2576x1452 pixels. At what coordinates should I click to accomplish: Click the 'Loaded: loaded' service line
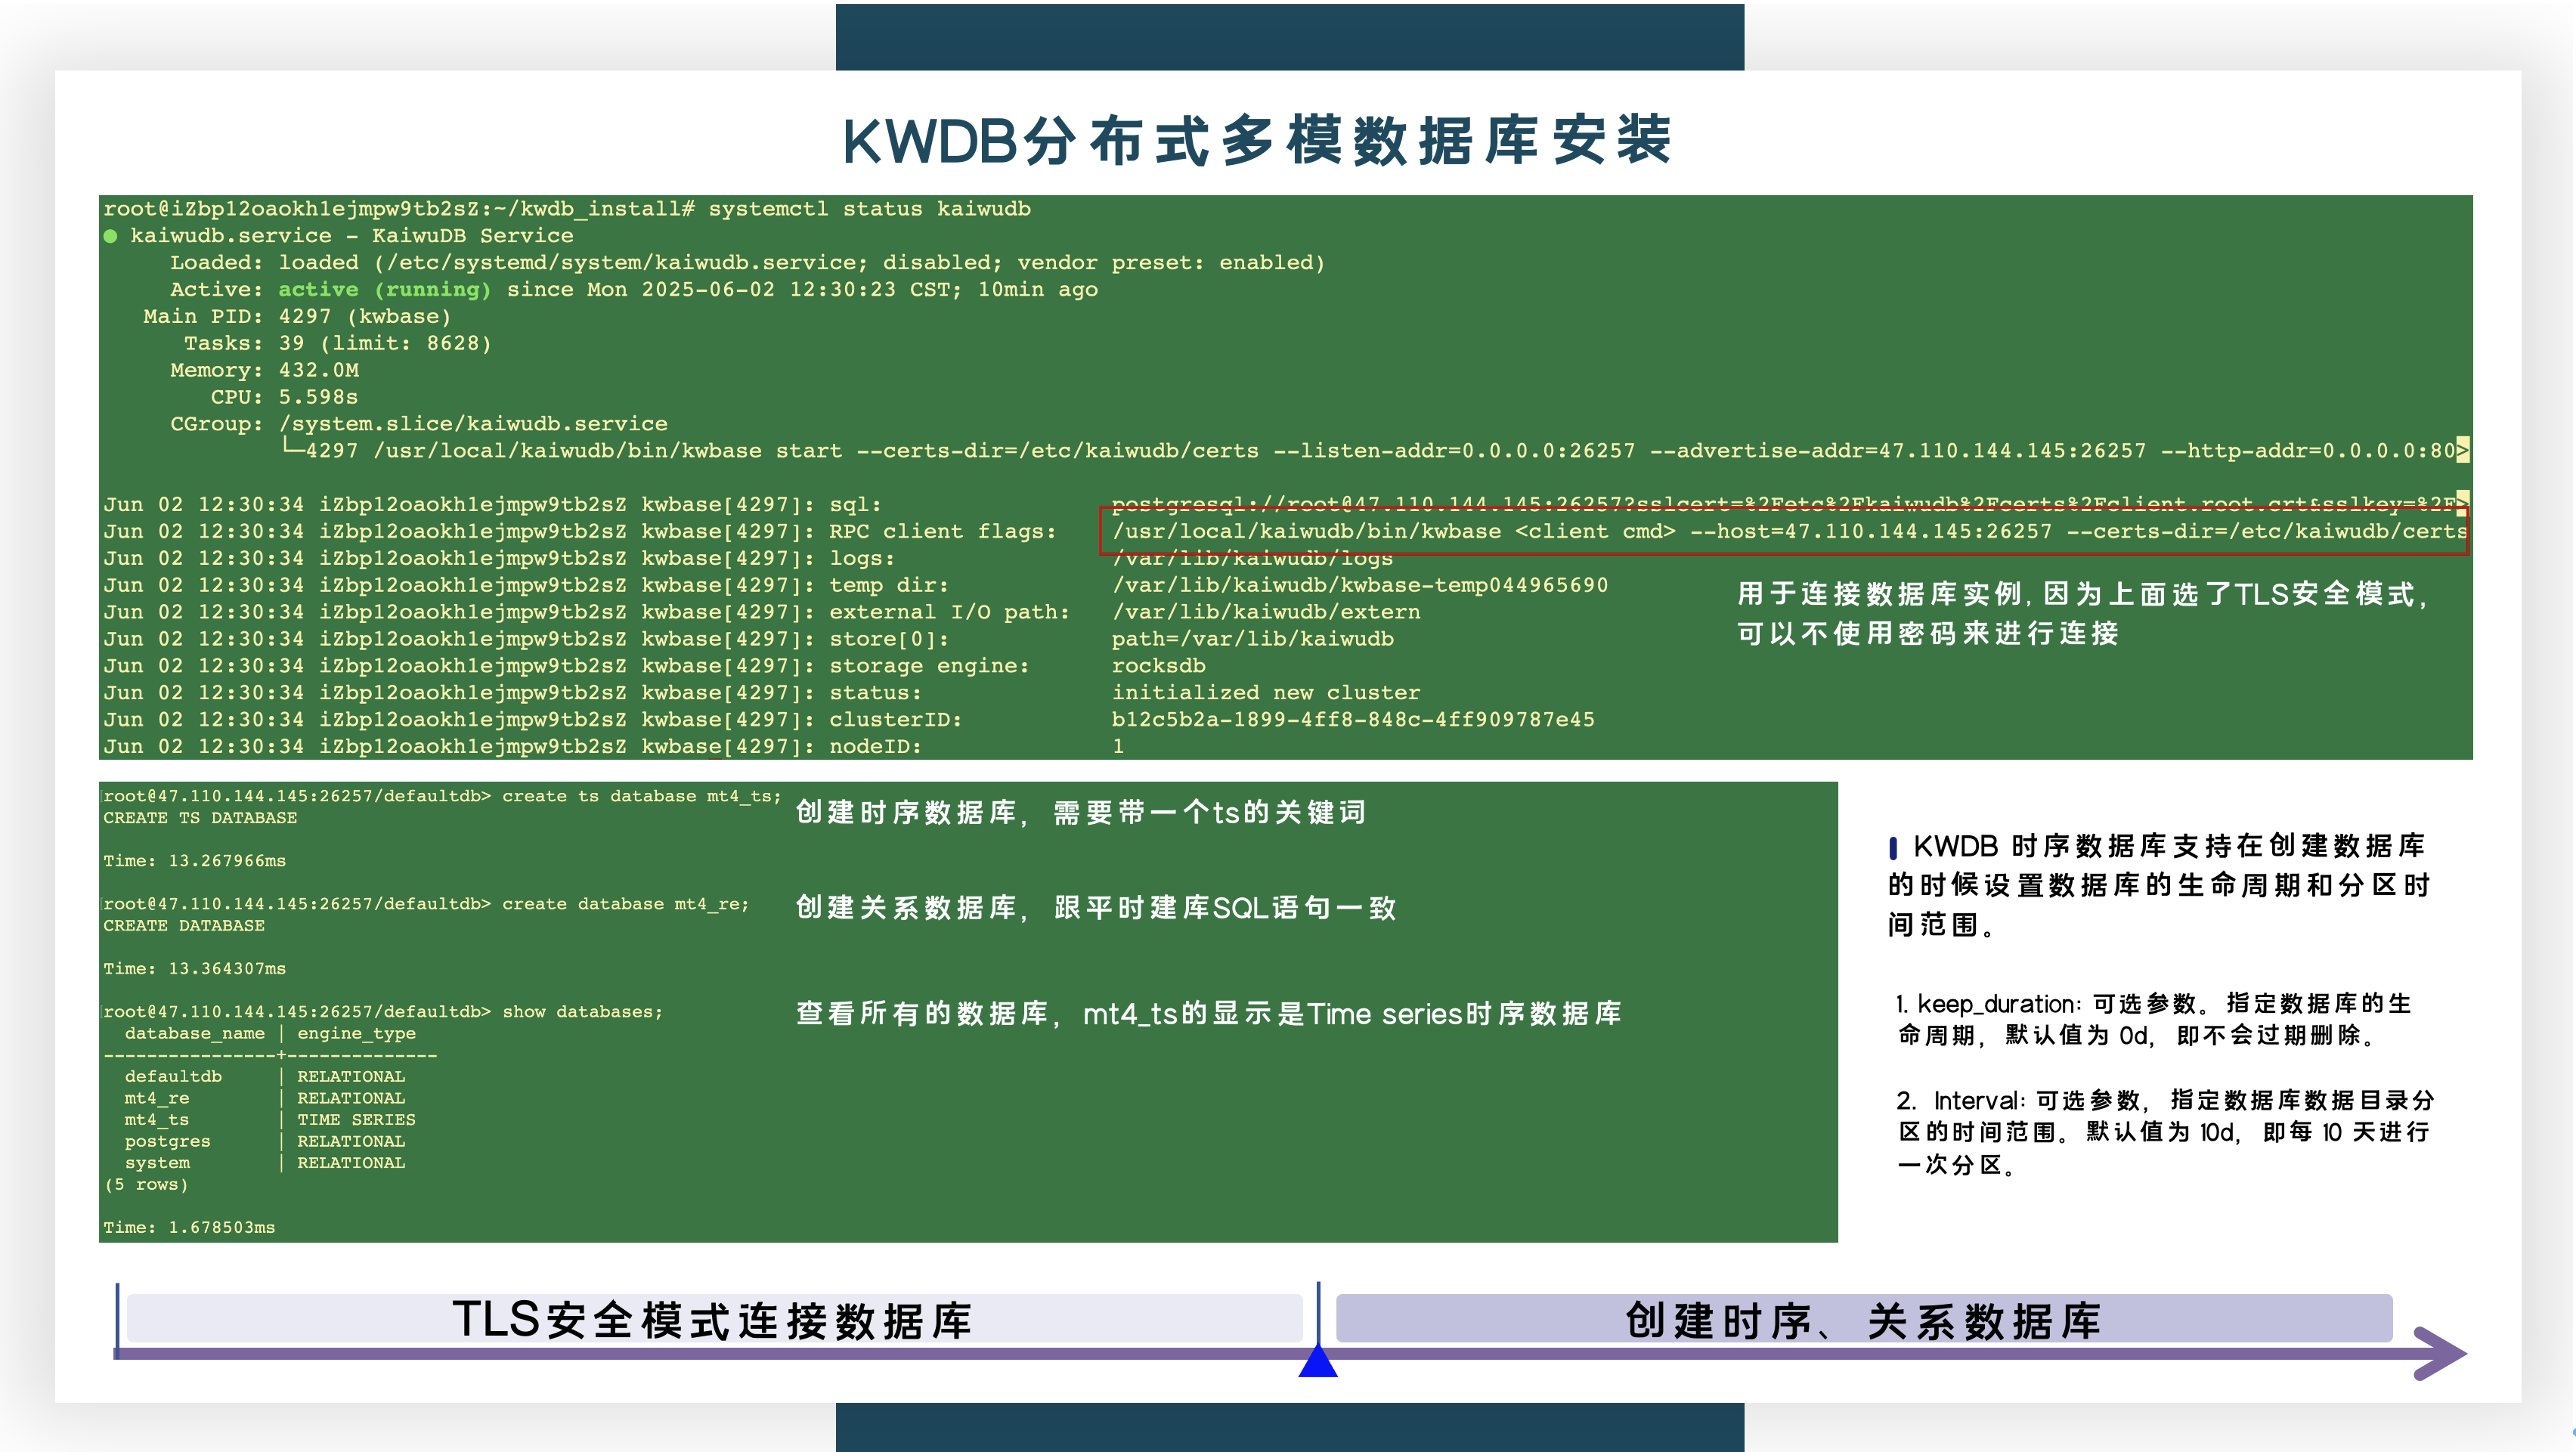(x=747, y=262)
